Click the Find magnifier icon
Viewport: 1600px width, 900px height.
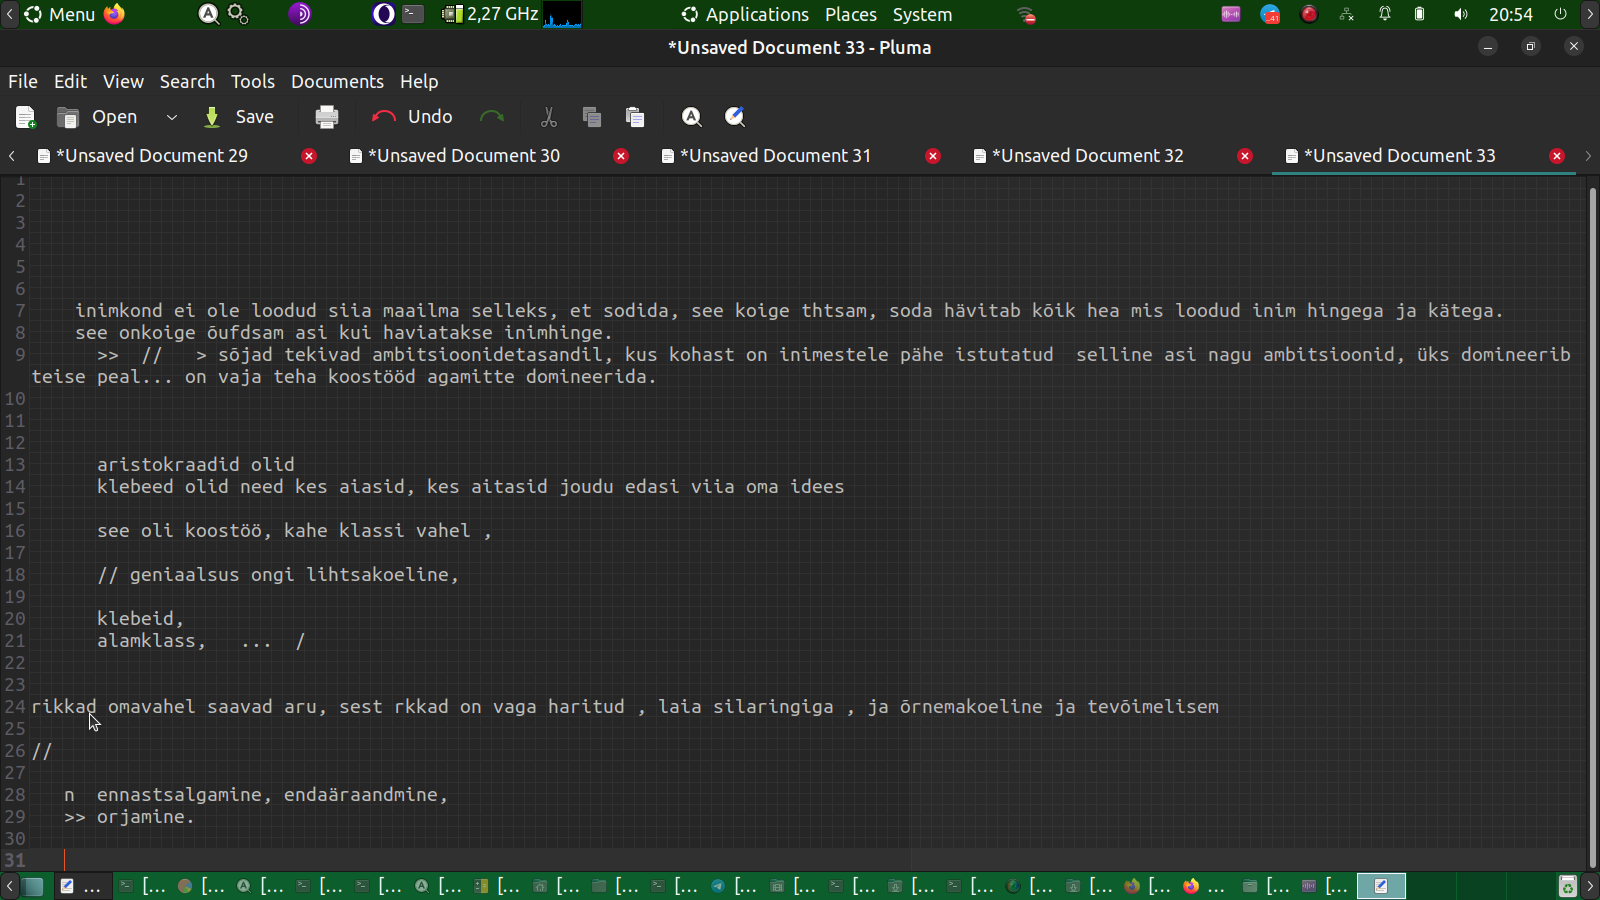click(691, 117)
